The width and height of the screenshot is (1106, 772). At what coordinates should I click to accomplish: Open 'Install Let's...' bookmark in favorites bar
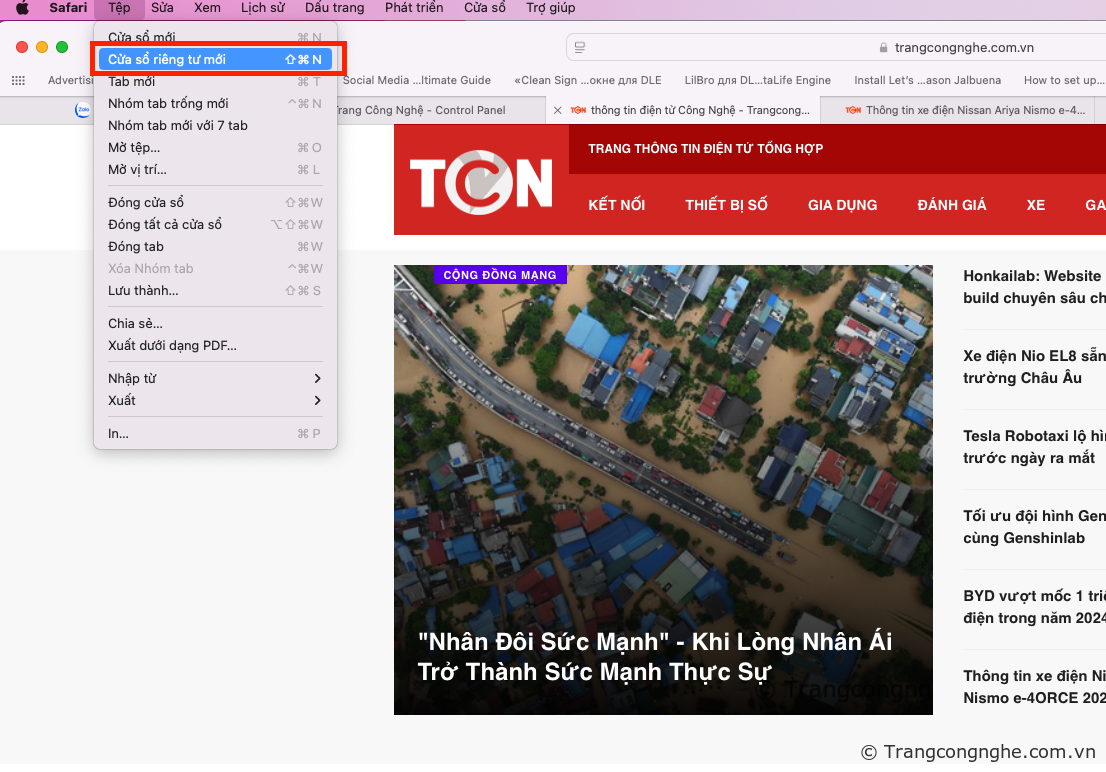pos(926,80)
